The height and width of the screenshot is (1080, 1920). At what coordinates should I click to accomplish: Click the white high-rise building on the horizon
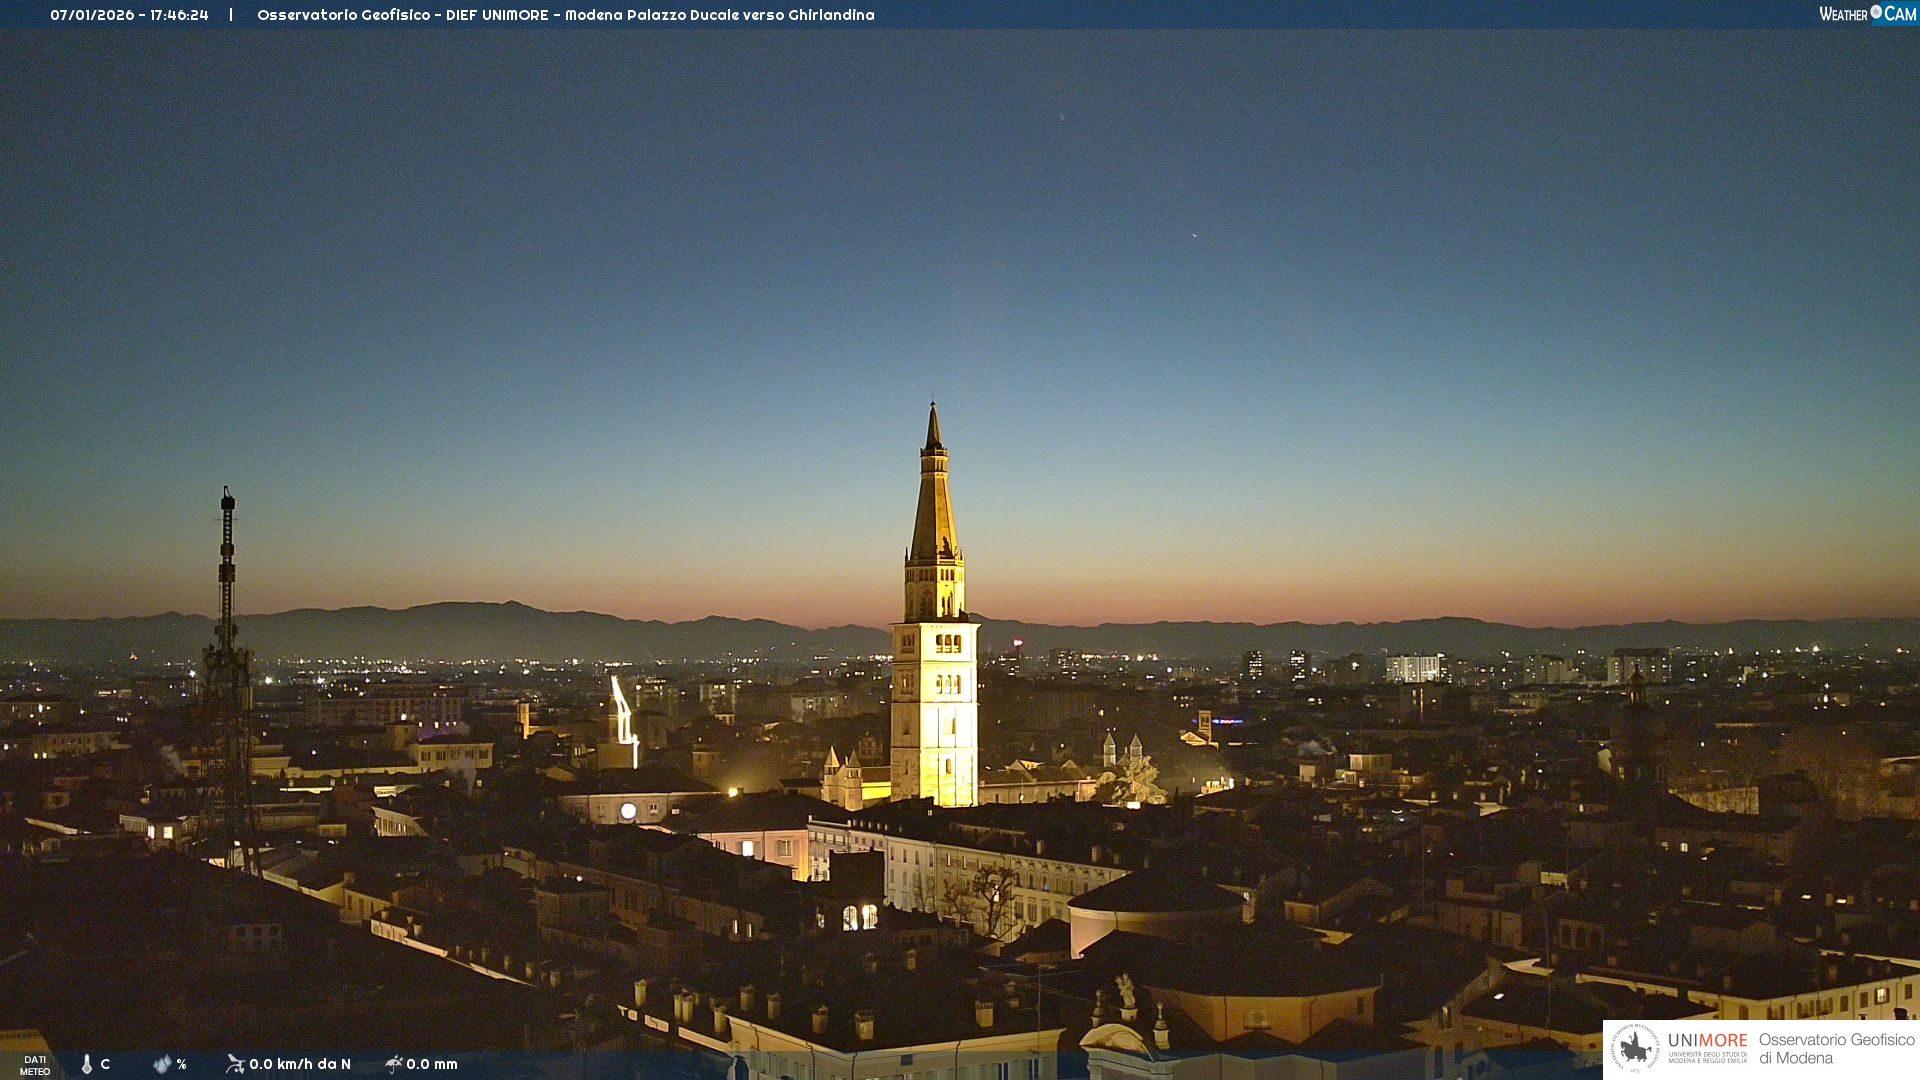1413,668
